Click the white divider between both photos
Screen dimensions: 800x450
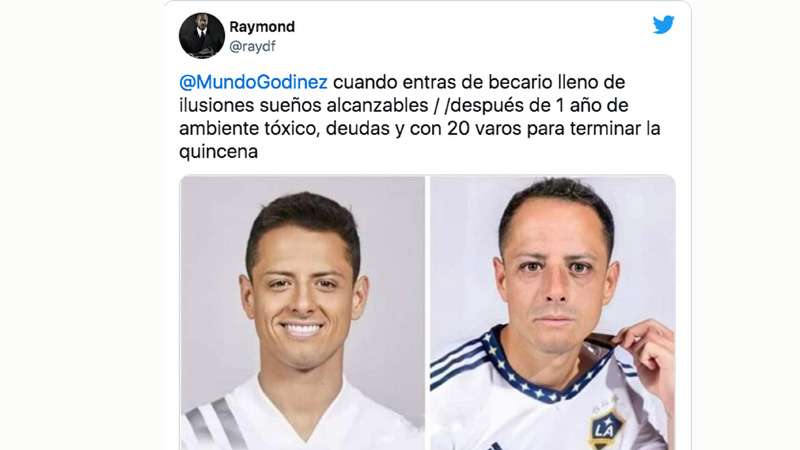[428, 313]
